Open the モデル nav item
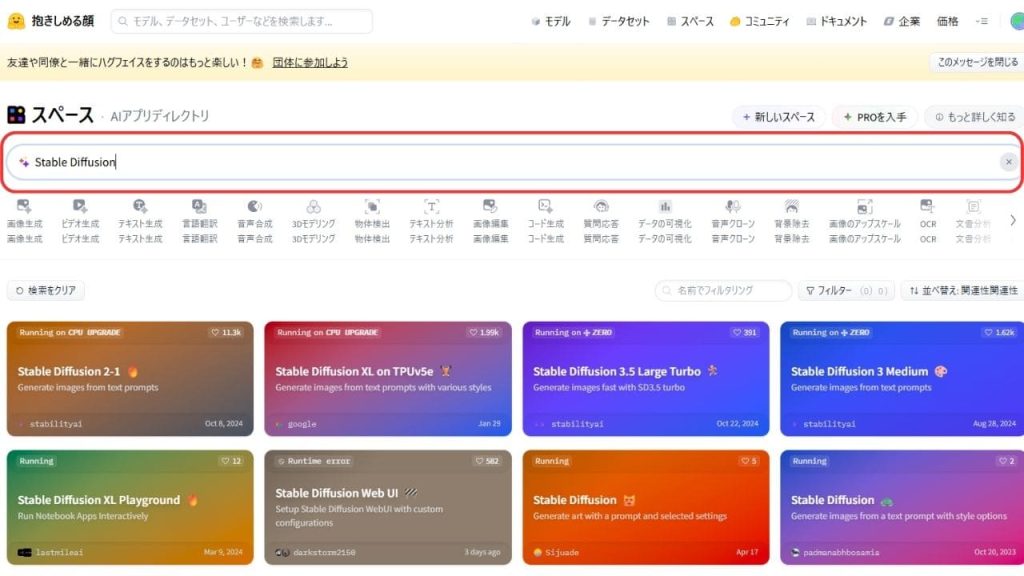This screenshot has height=576, width=1024. [x=551, y=22]
